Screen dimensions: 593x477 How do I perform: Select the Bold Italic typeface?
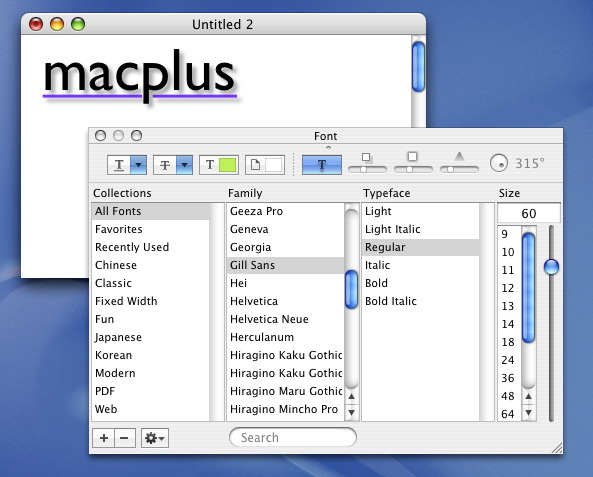(421, 301)
